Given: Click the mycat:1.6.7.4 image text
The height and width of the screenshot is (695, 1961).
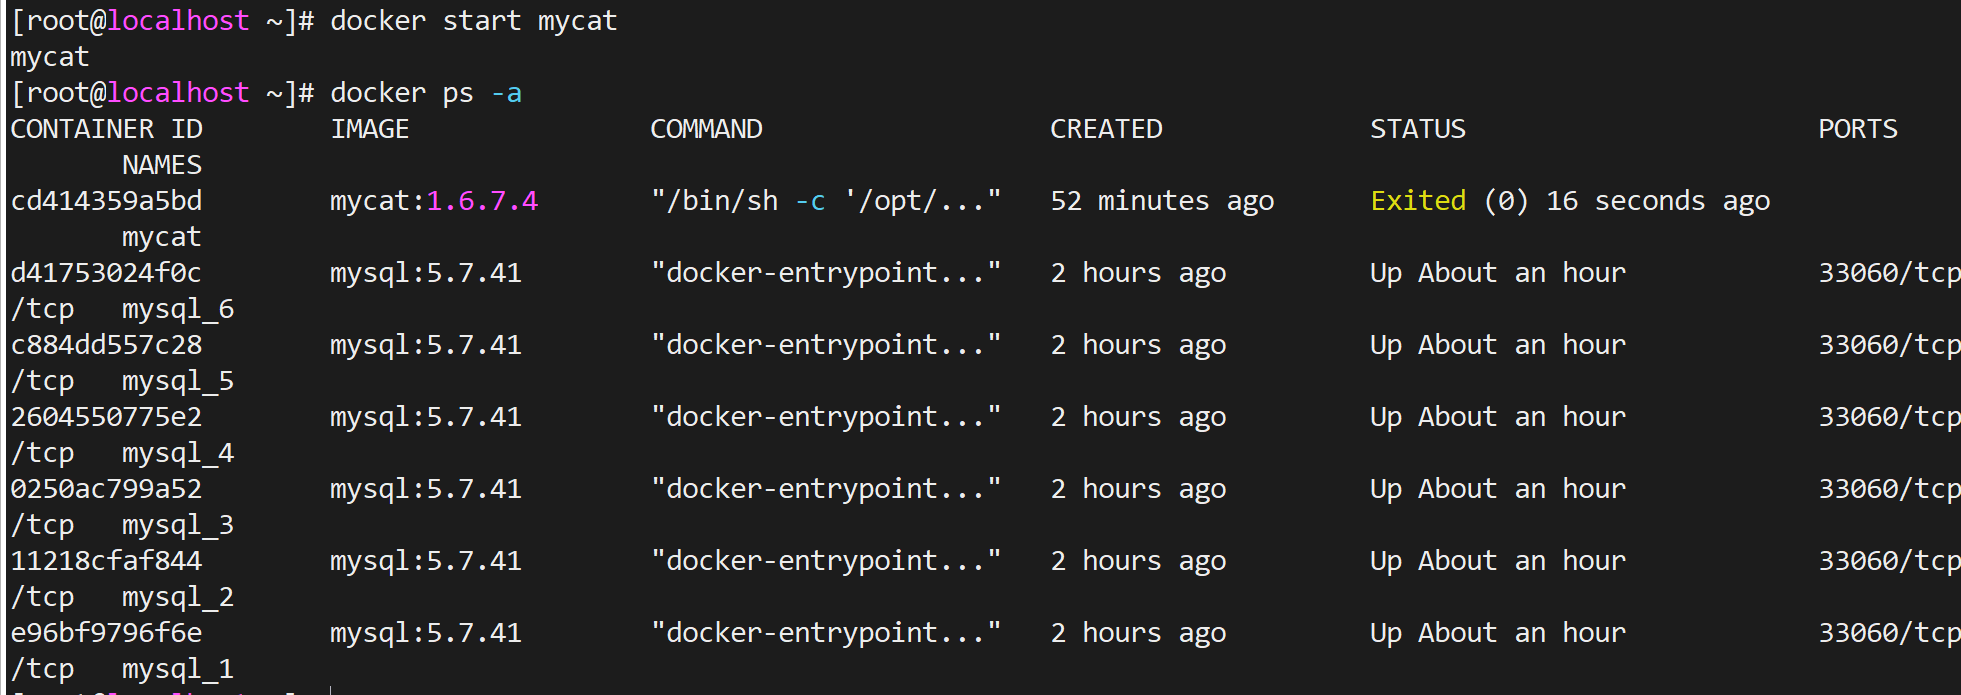Looking at the screenshot, I should click(434, 201).
